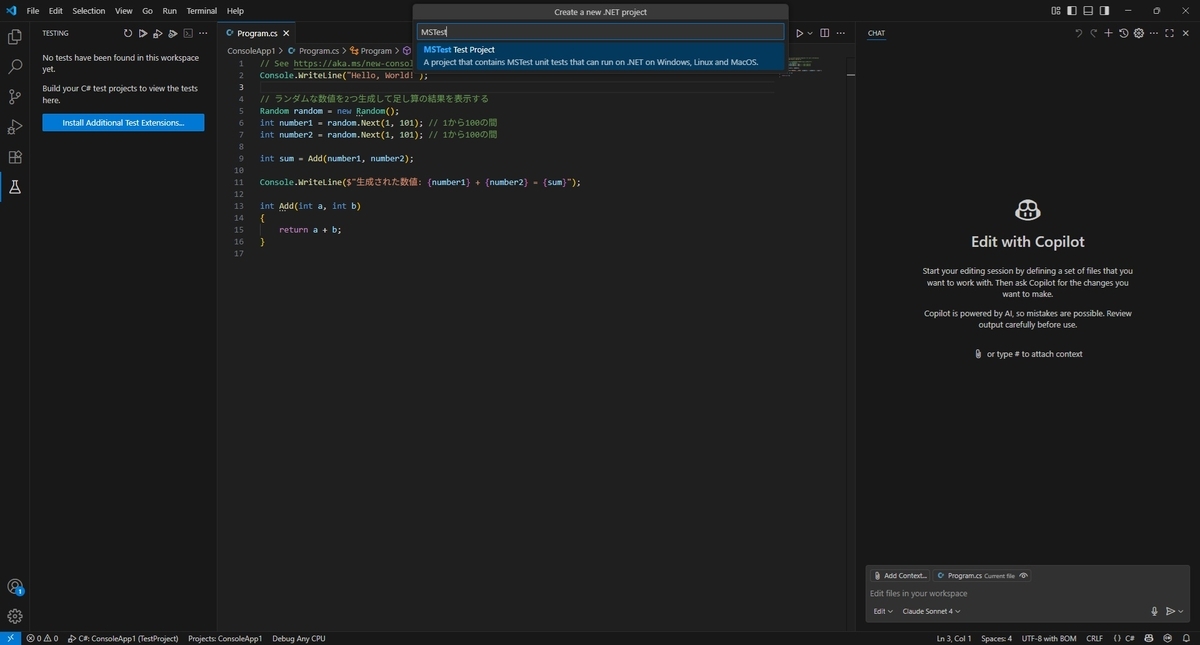Image resolution: width=1200 pixels, height=645 pixels.
Task: Open the Run menu
Action: [x=170, y=11]
